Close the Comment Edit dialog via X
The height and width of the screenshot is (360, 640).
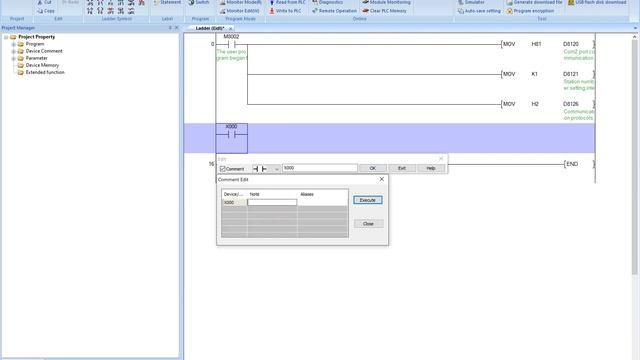coord(382,179)
